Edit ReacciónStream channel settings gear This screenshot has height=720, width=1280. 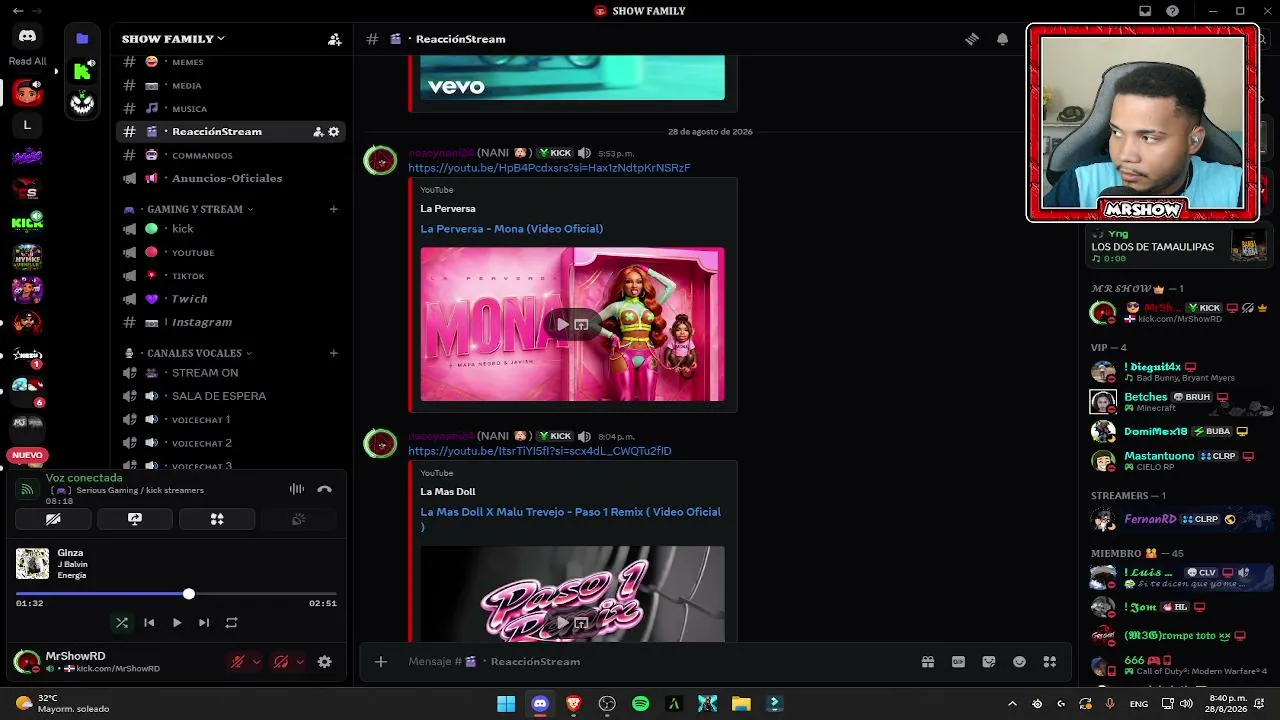click(334, 132)
